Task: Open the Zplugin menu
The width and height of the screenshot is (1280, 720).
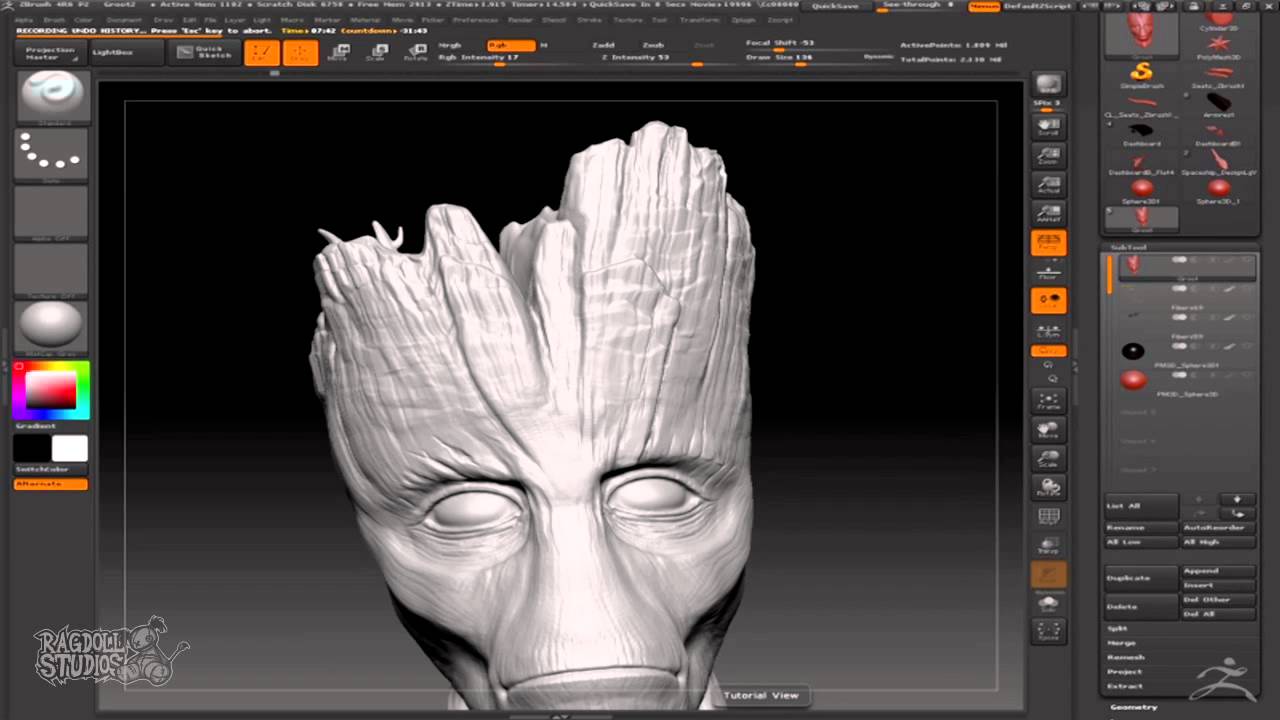Action: pos(743,20)
